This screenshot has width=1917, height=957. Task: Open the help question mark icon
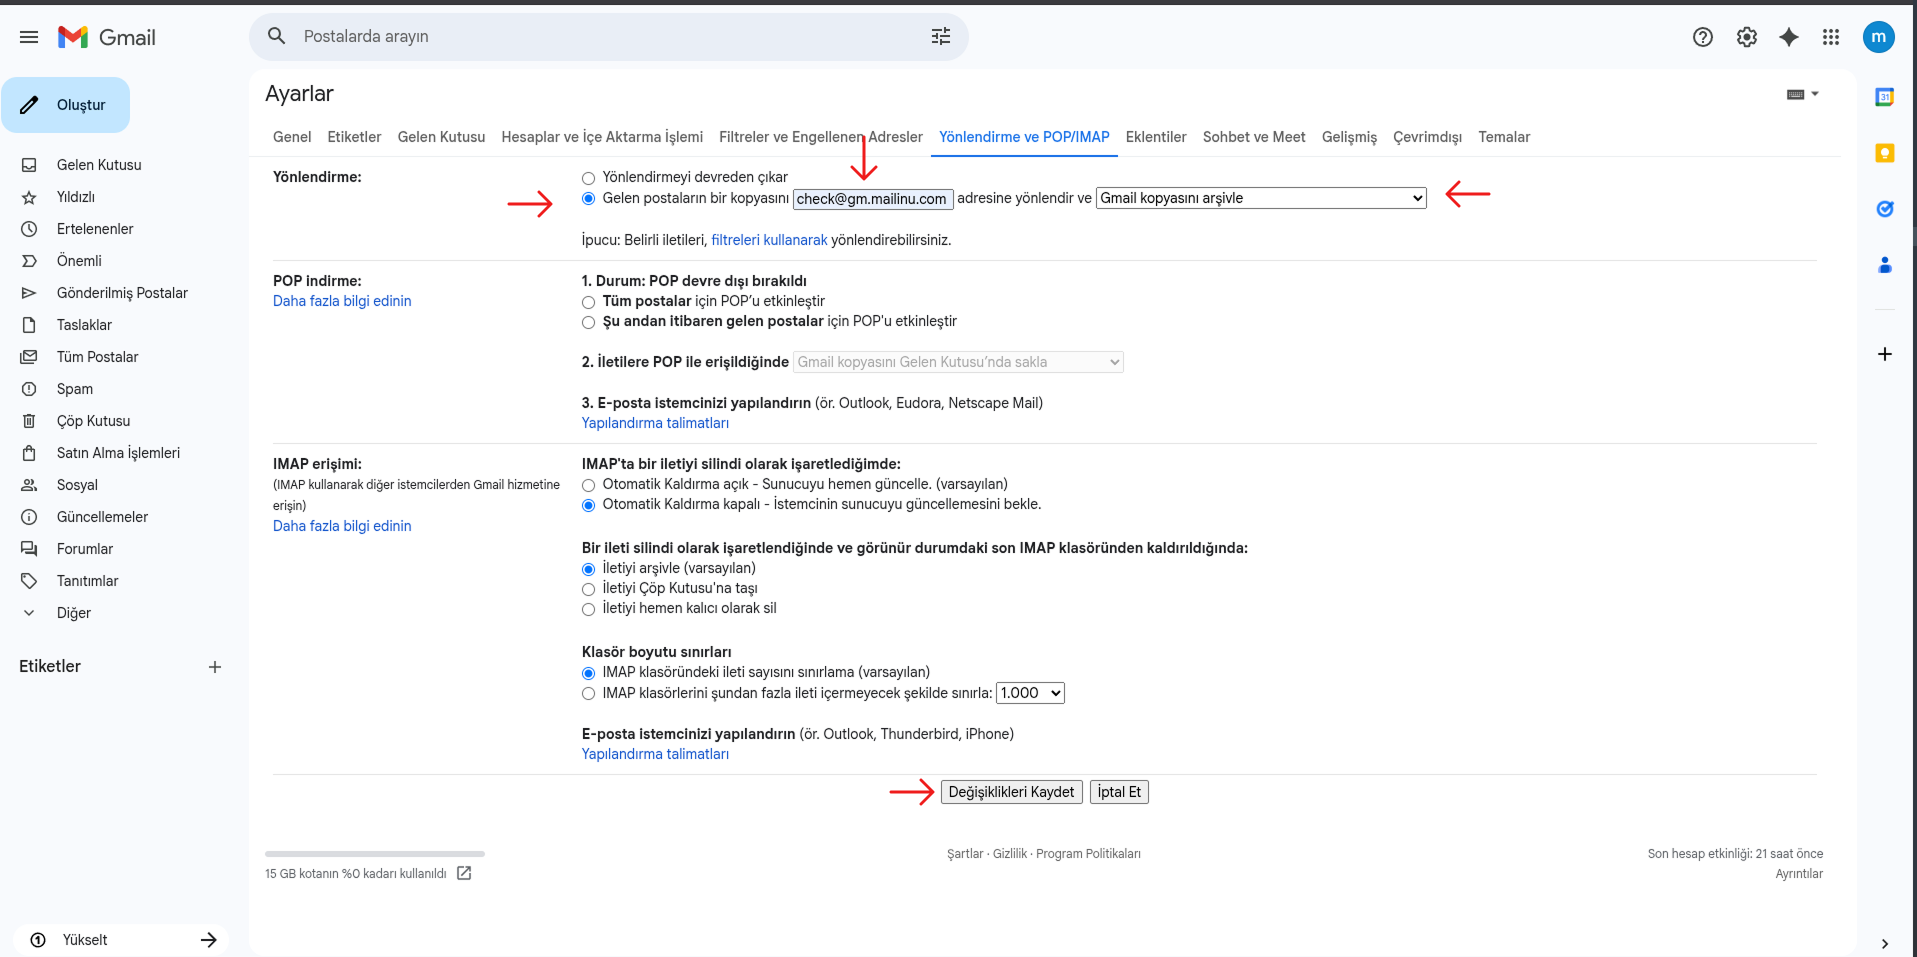pyautogui.click(x=1702, y=37)
